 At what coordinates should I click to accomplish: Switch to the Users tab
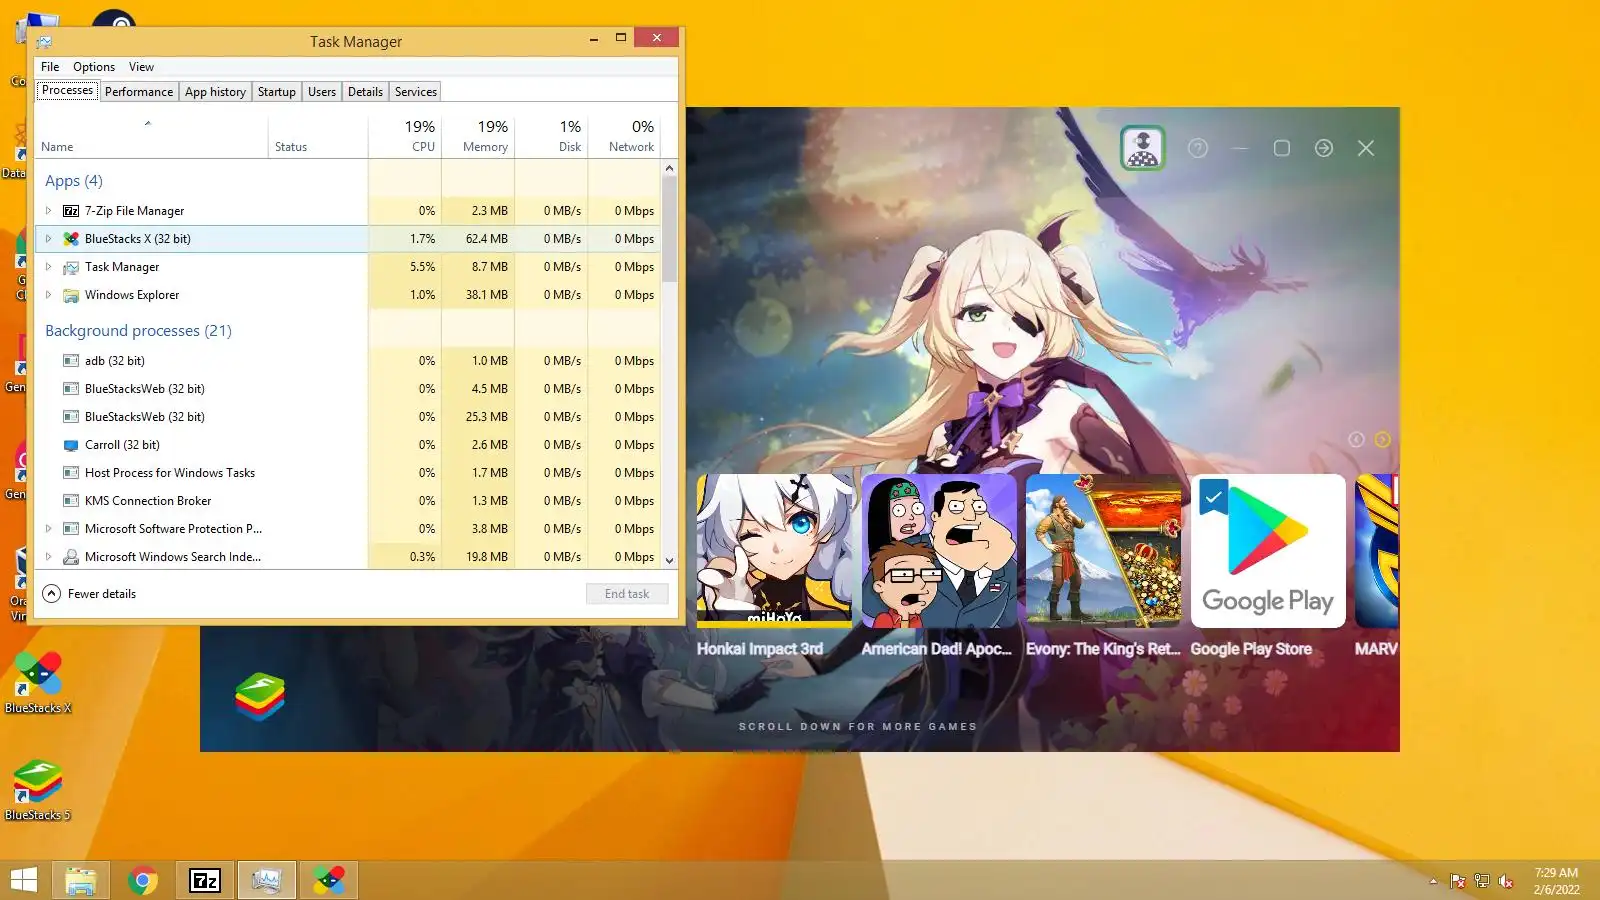[x=322, y=92]
